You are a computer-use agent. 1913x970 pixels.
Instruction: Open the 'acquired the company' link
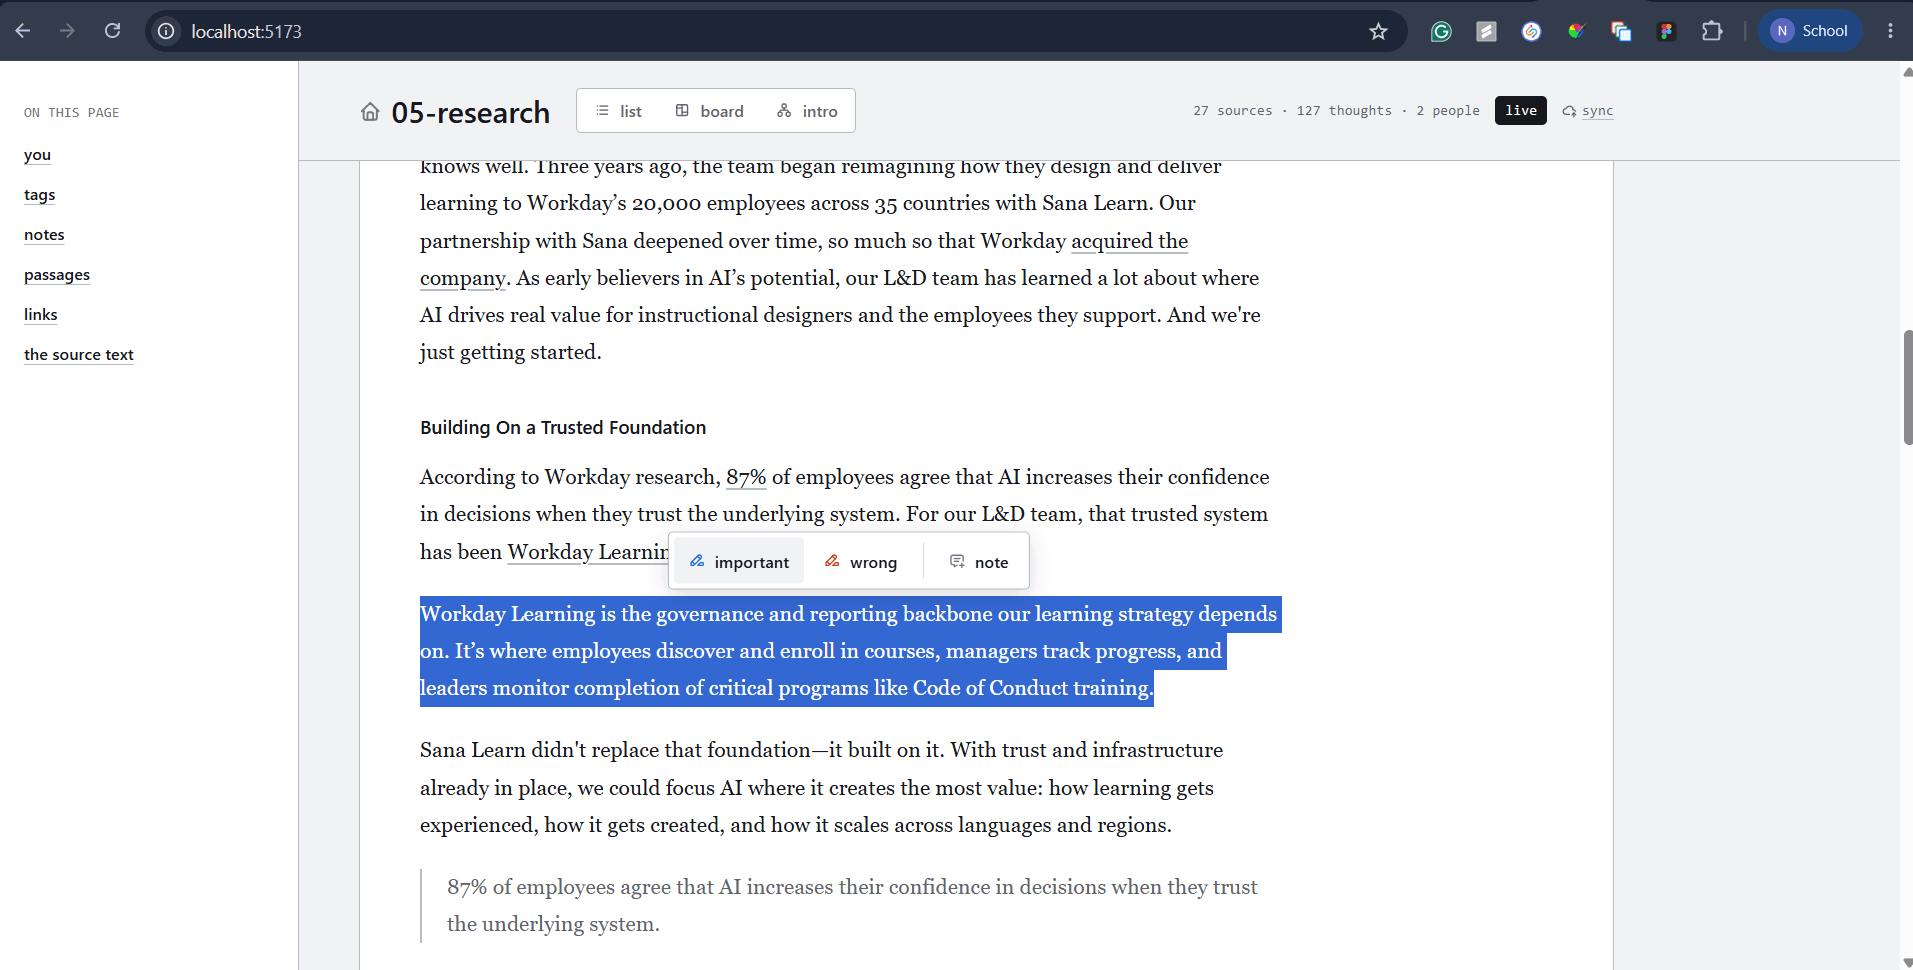1129,241
